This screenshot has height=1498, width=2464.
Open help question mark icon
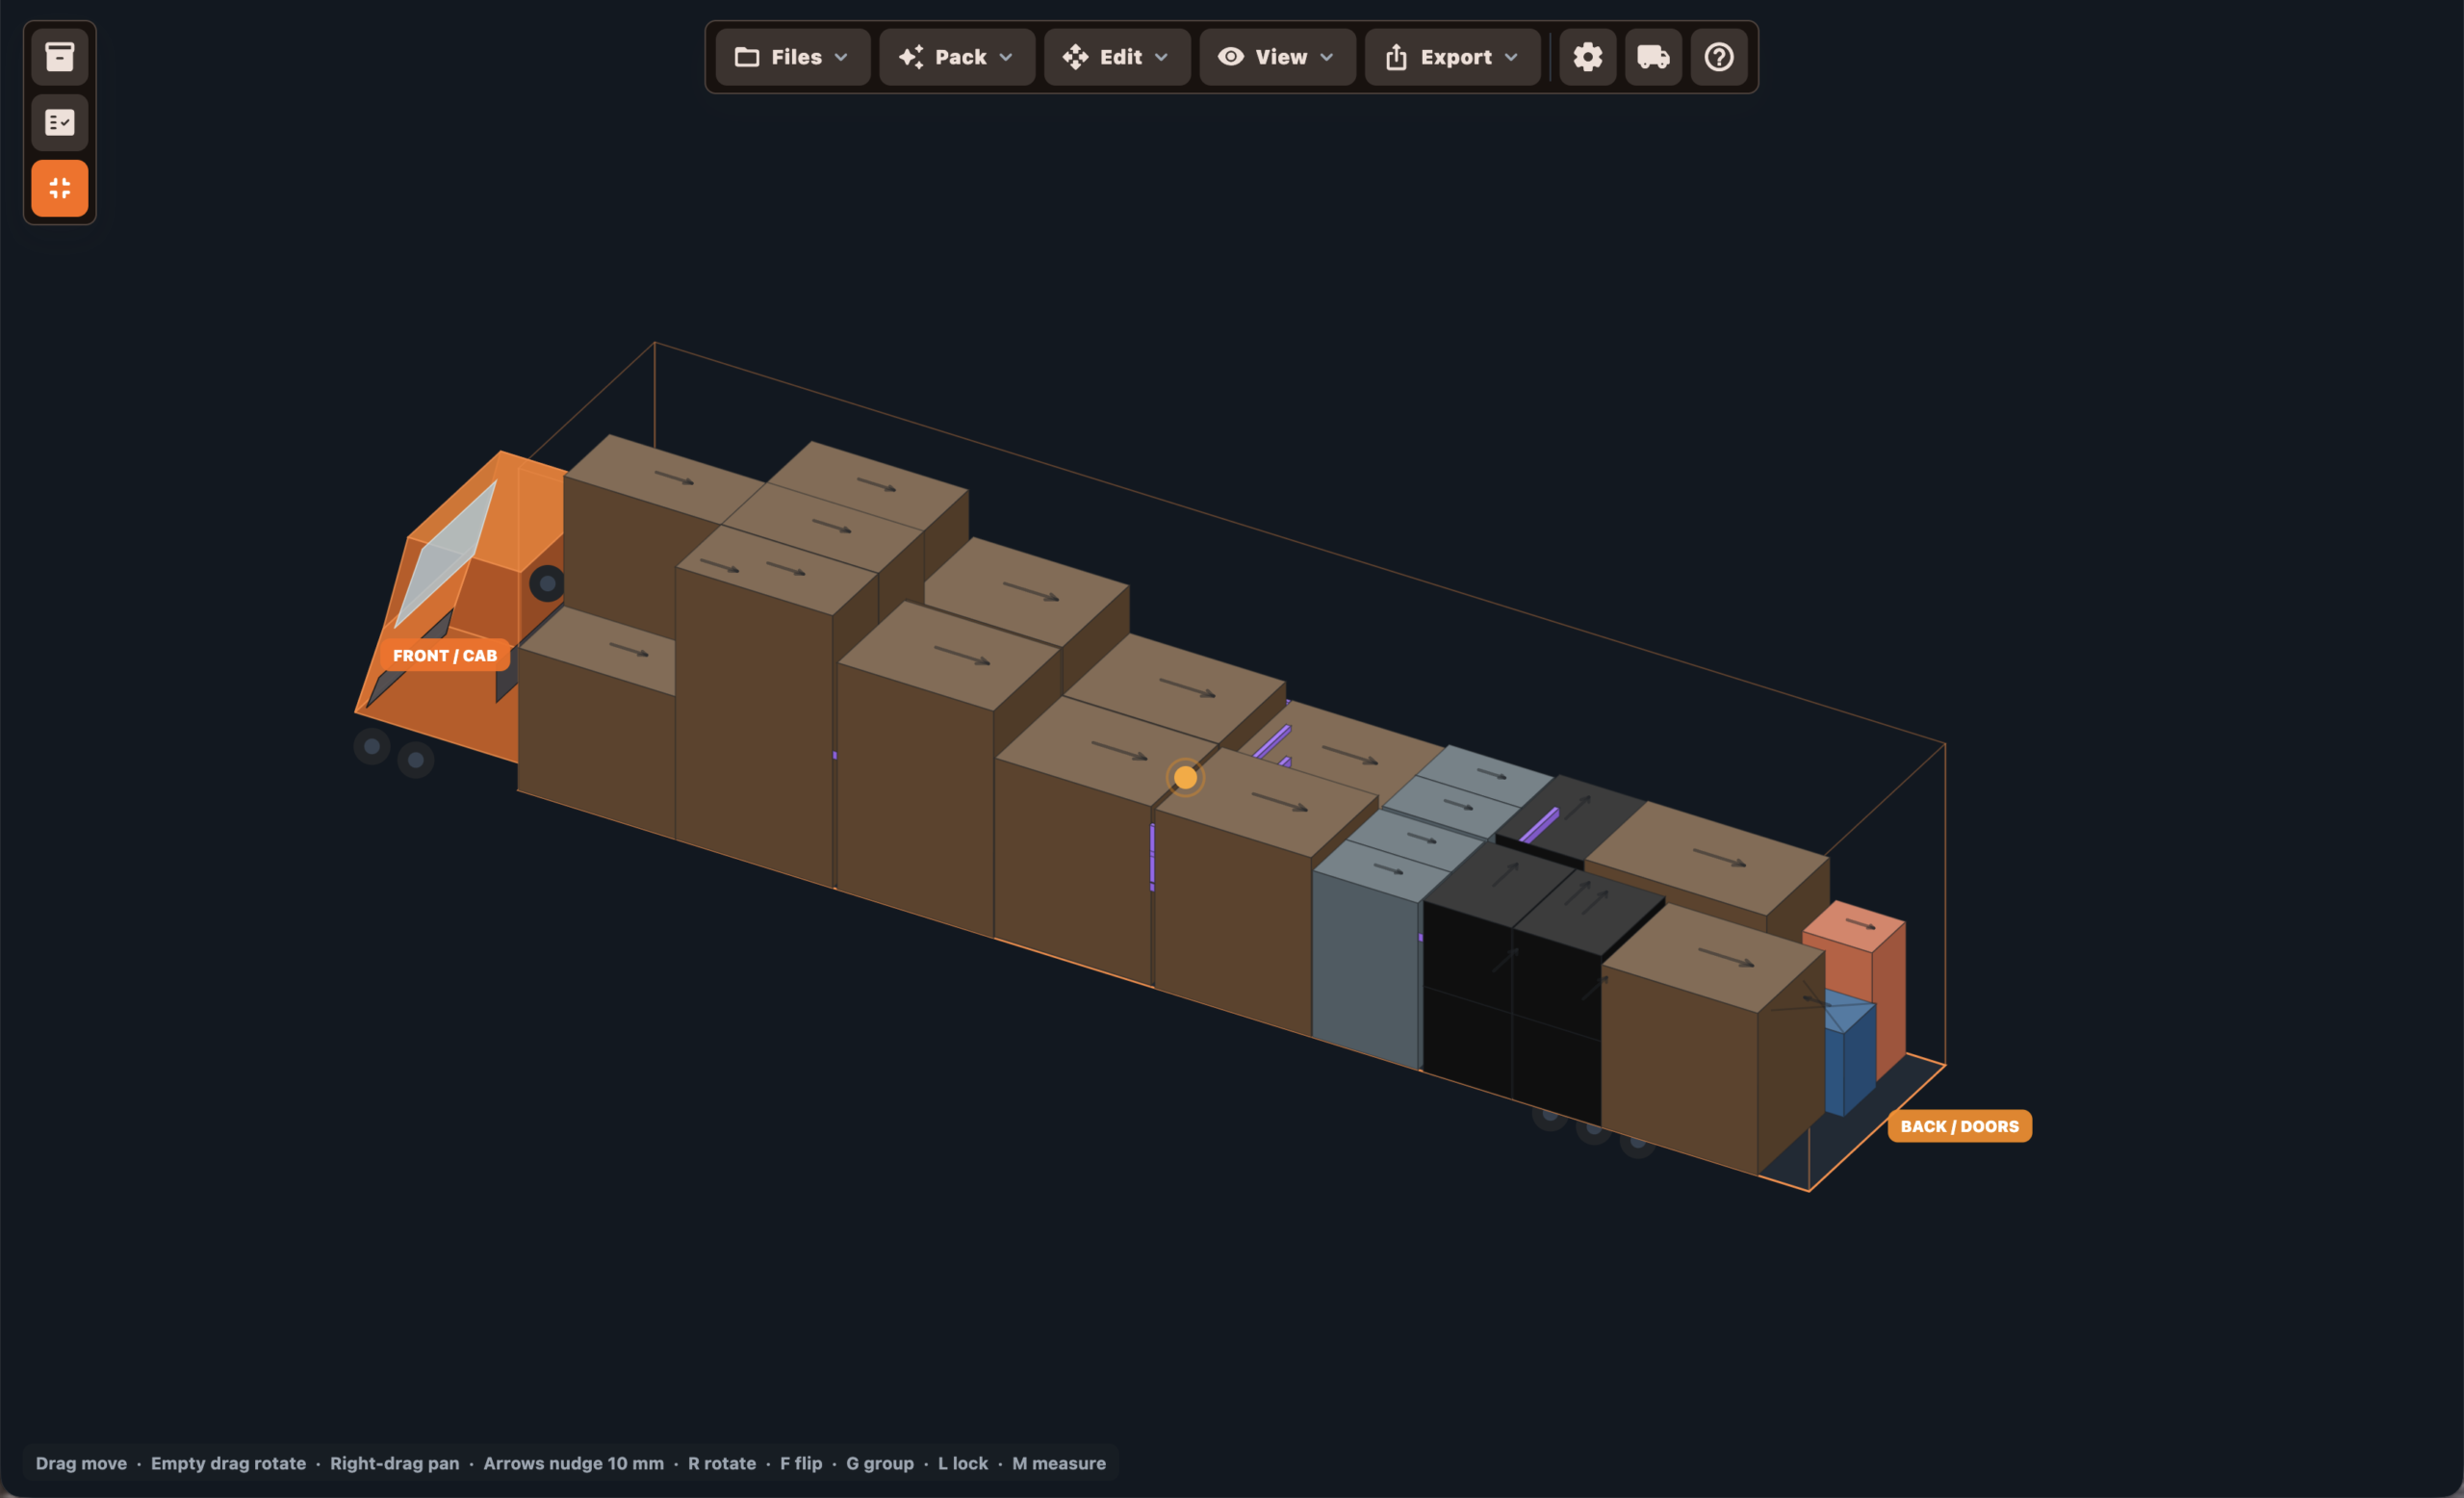coord(1719,57)
